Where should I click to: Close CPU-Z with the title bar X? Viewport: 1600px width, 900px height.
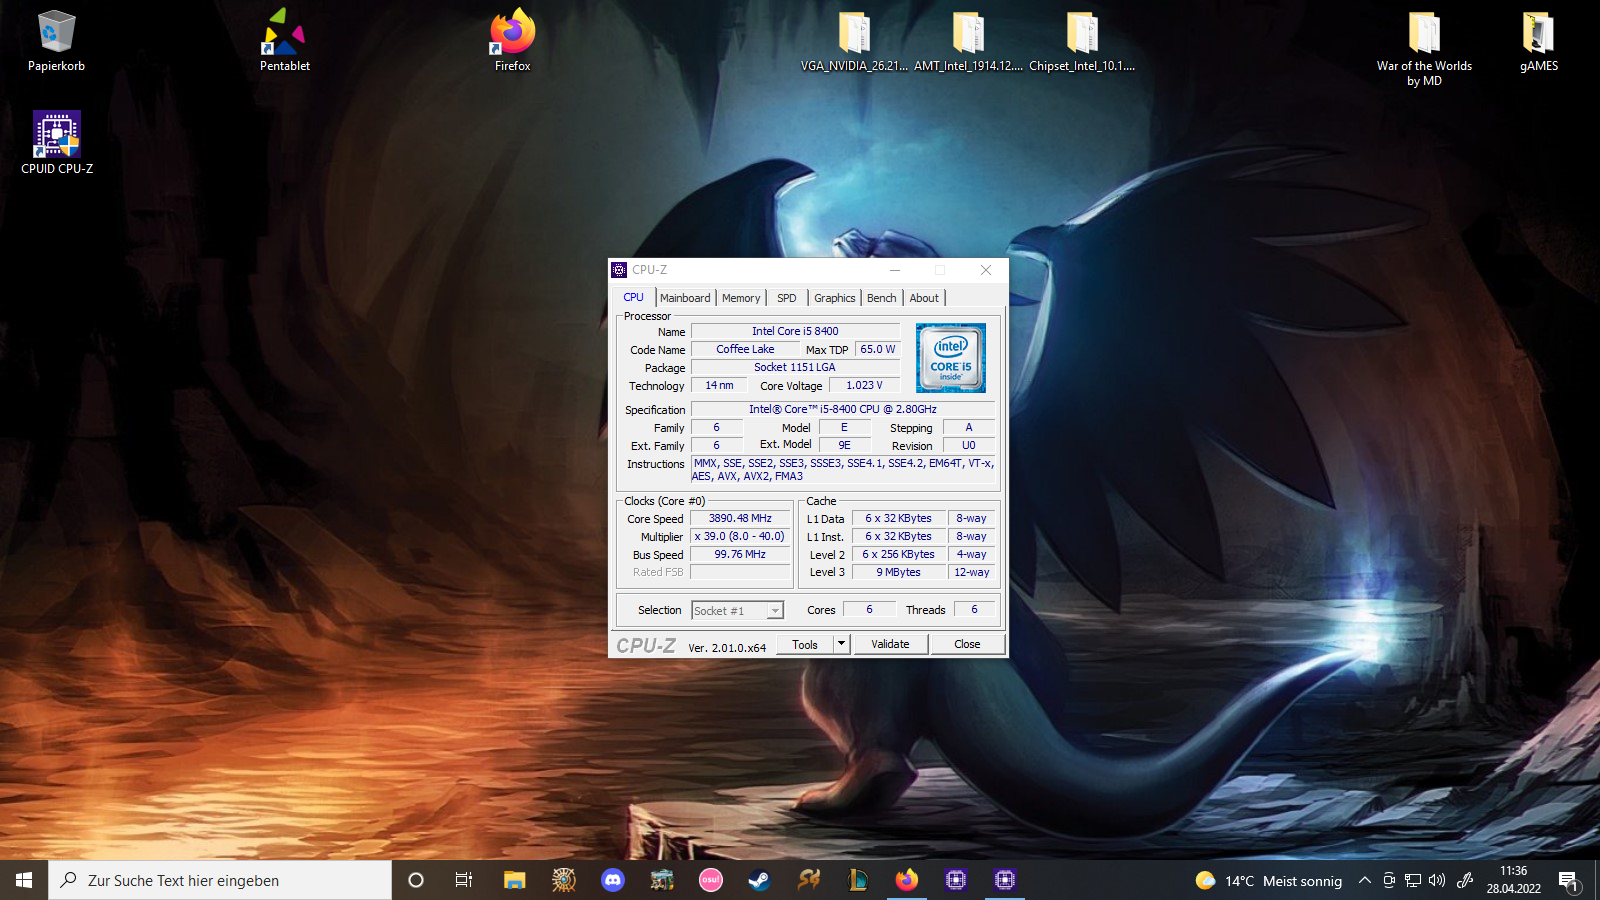pos(986,270)
